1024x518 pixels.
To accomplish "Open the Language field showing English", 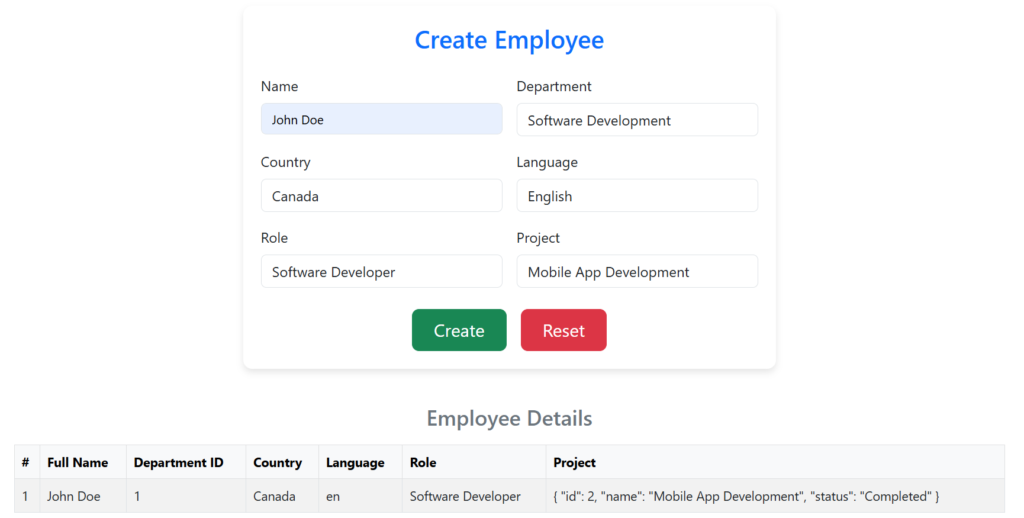I will [637, 195].
